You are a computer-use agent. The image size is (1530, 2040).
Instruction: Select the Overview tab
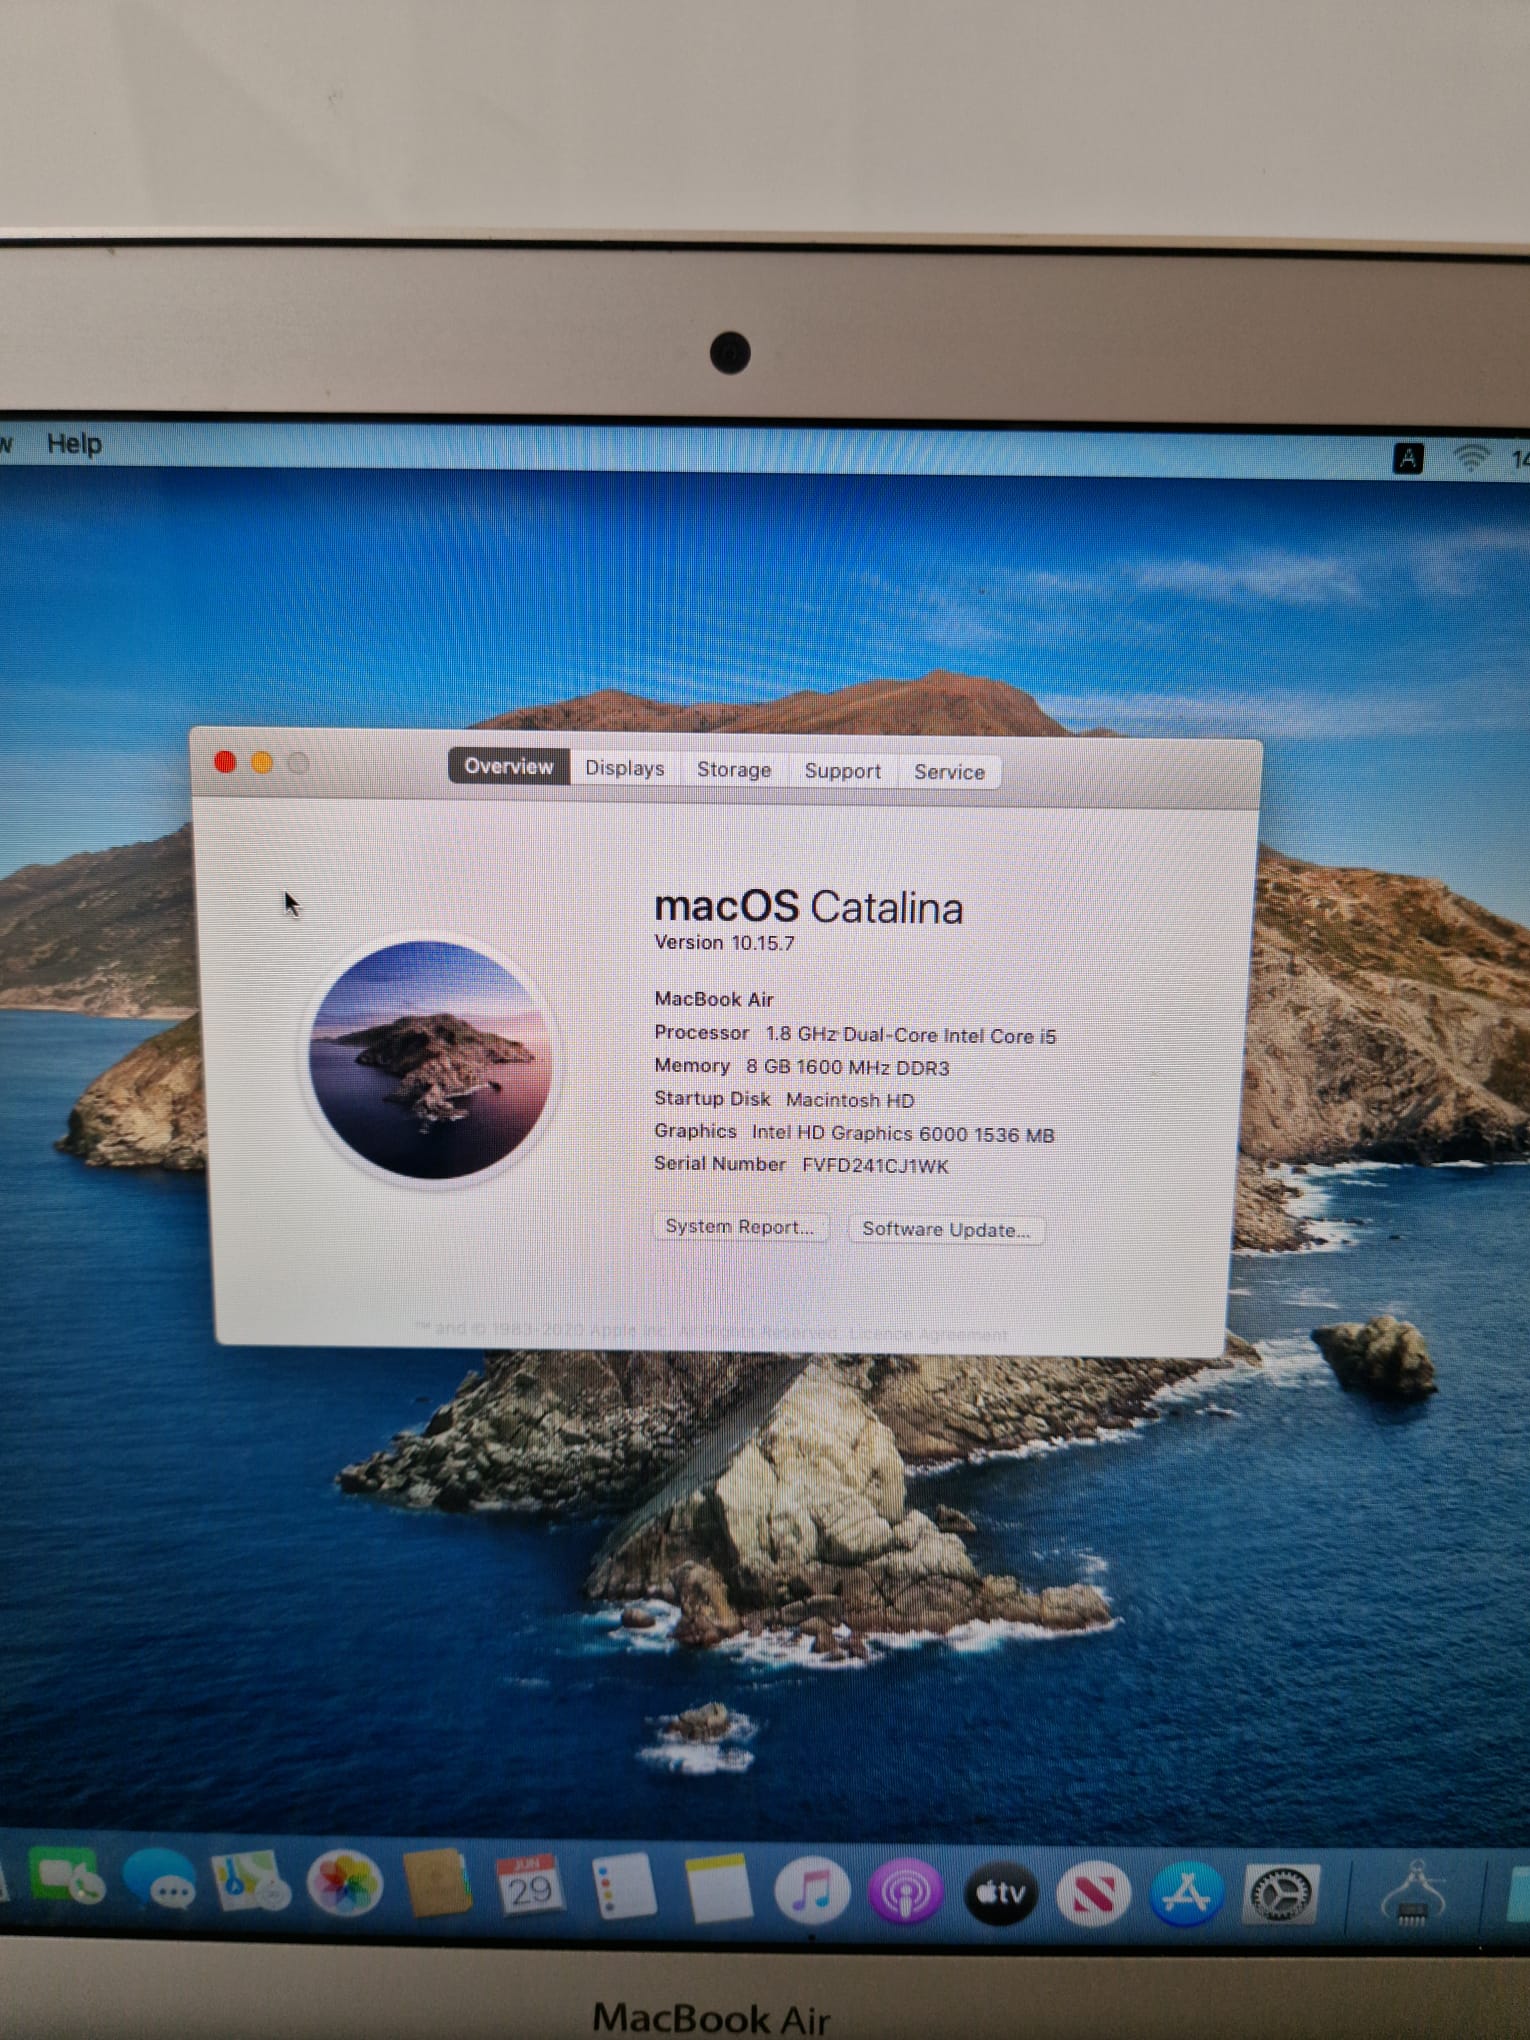pos(508,766)
